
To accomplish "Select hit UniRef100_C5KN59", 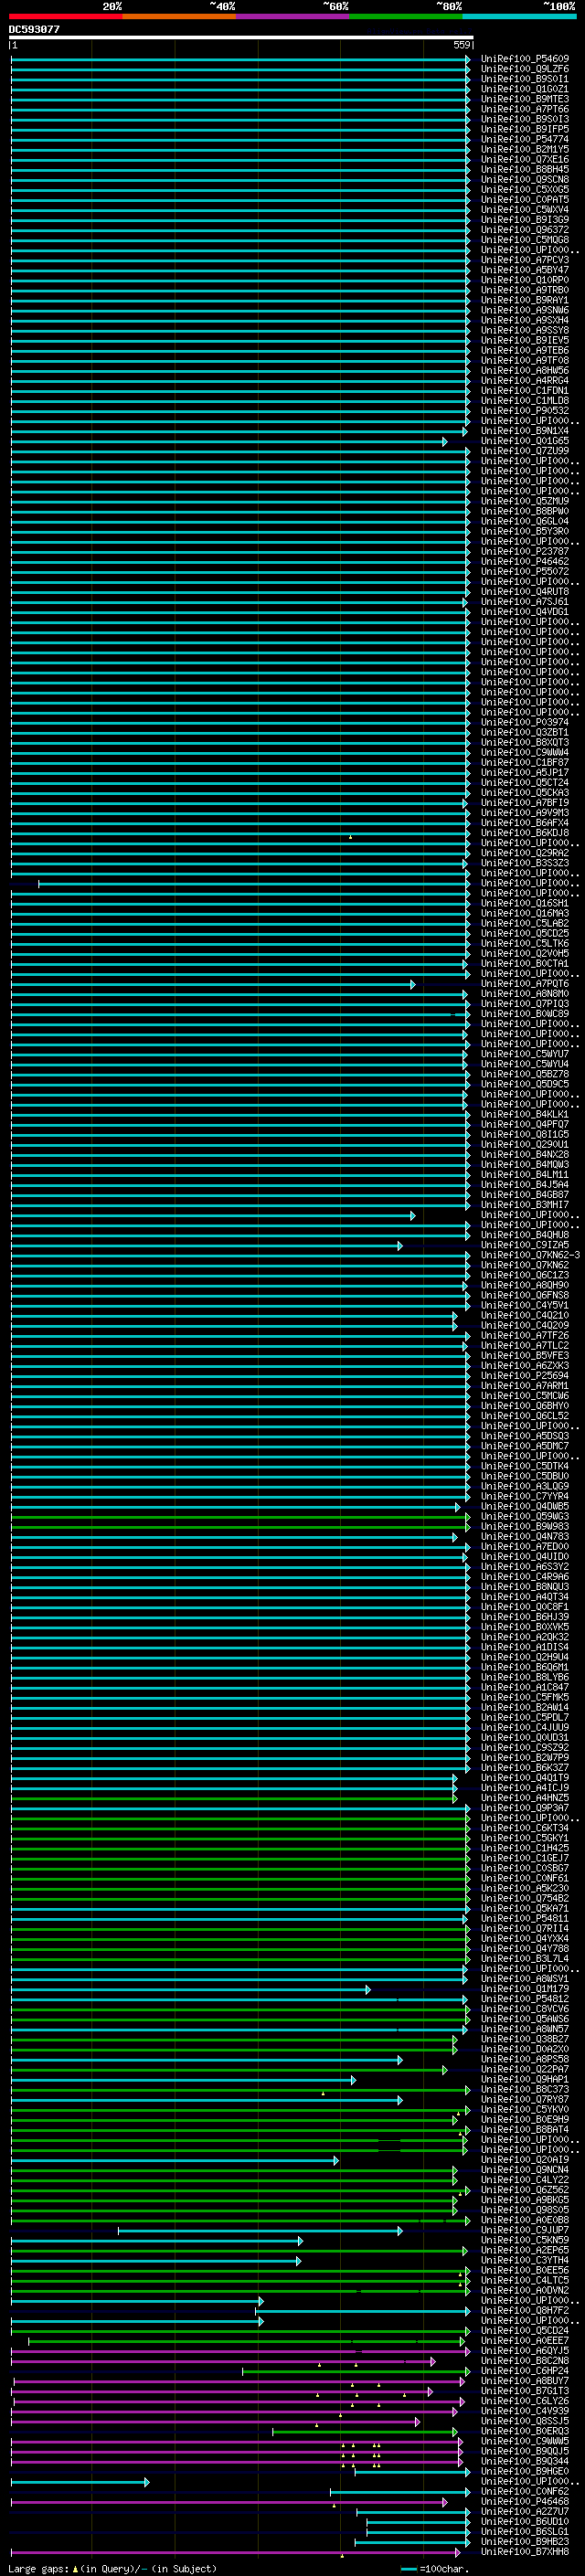I will click(525, 2240).
